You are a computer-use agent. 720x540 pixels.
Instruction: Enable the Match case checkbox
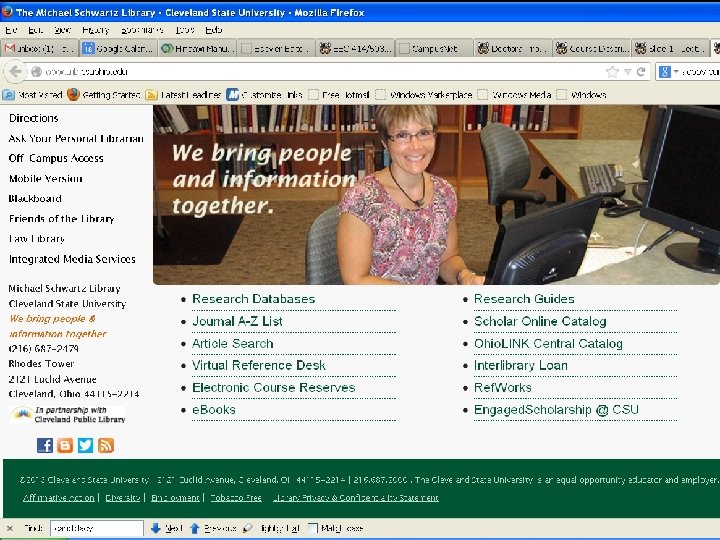(312, 529)
